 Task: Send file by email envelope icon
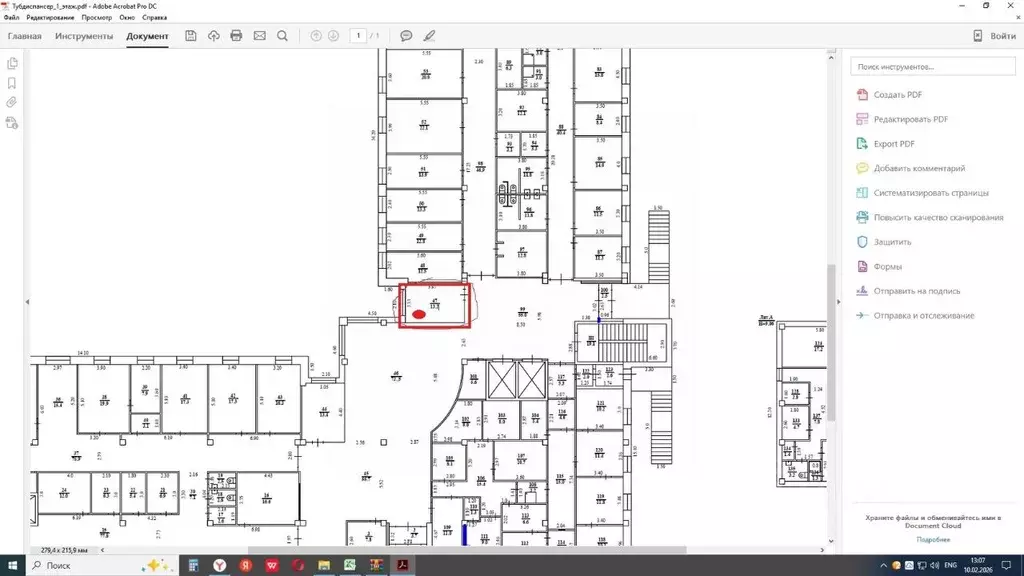[259, 36]
